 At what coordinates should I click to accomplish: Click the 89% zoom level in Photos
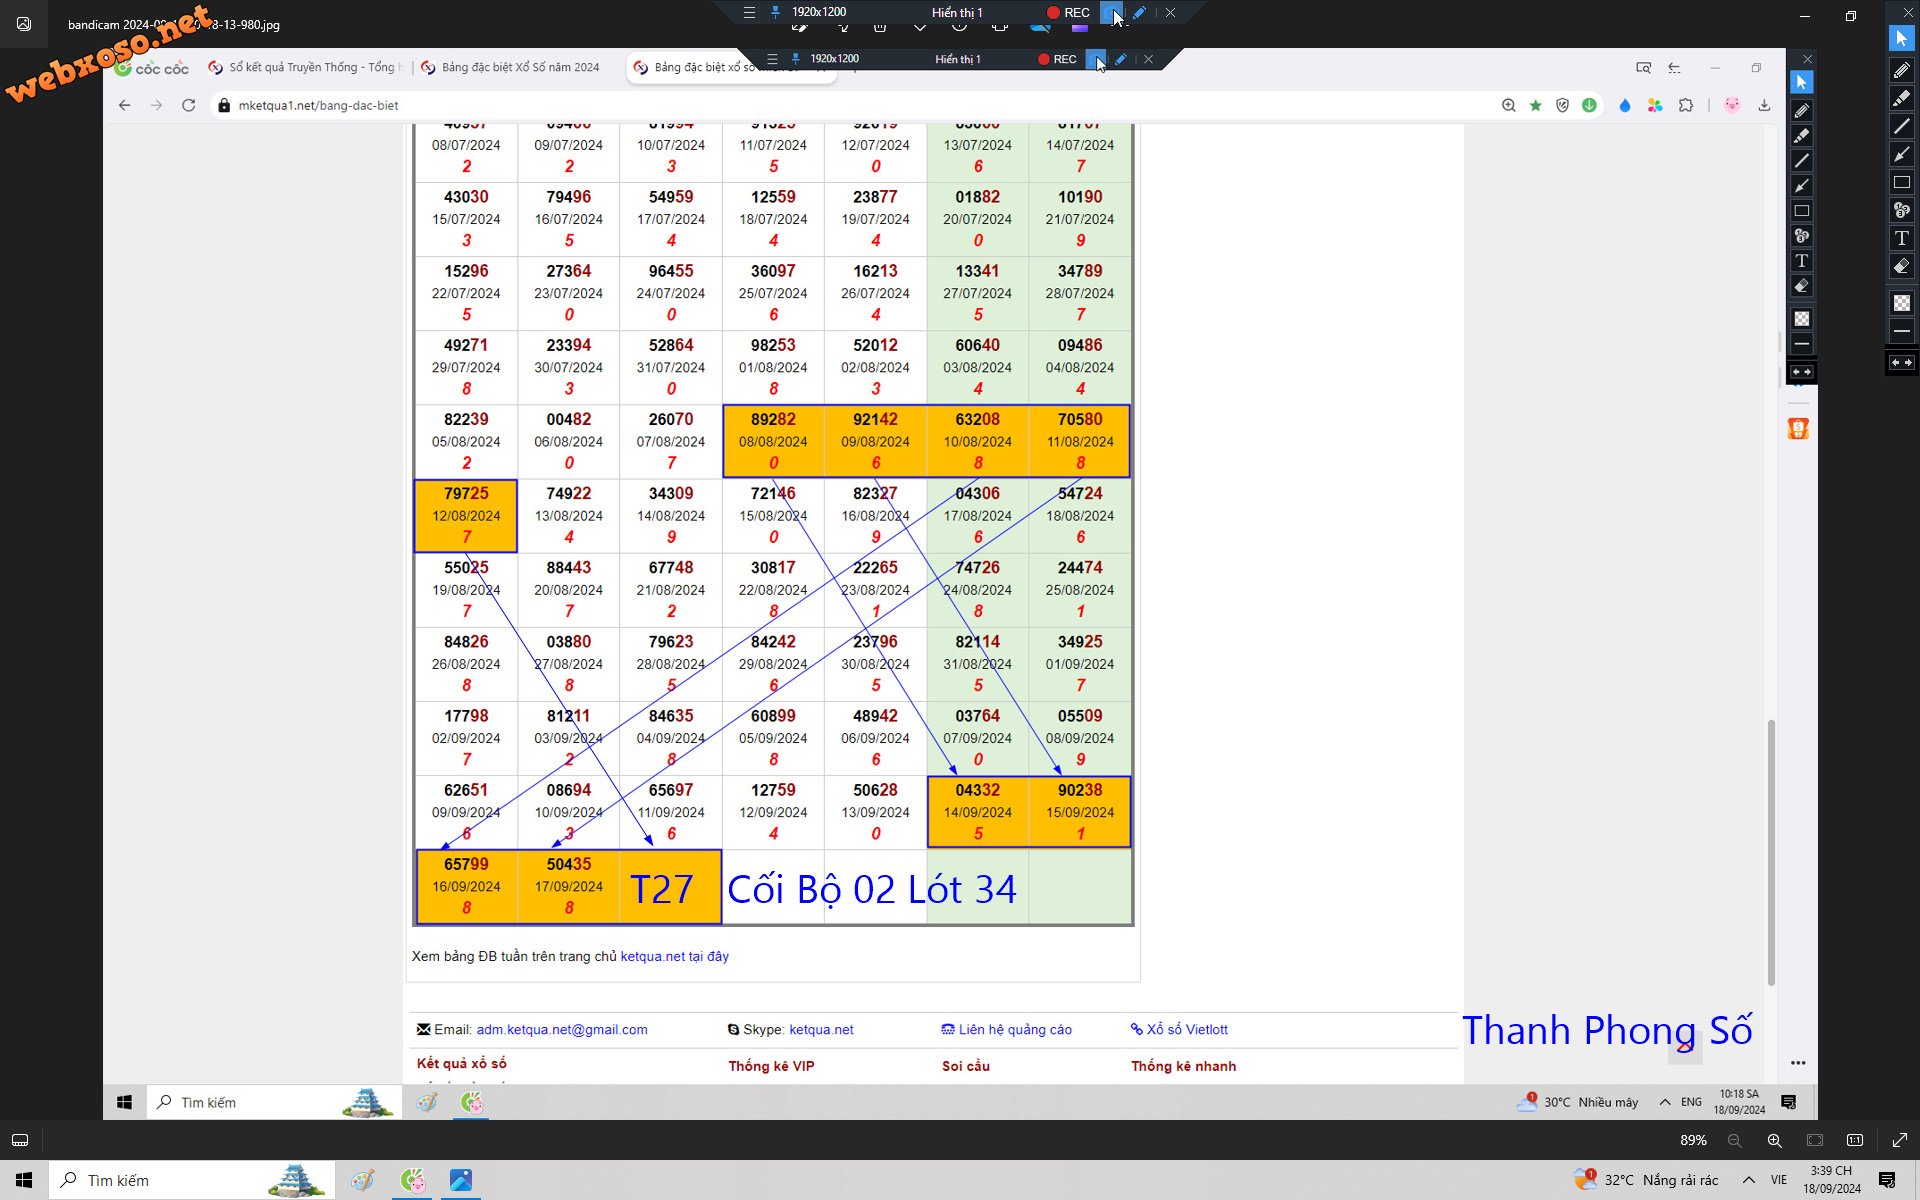coord(1693,1140)
